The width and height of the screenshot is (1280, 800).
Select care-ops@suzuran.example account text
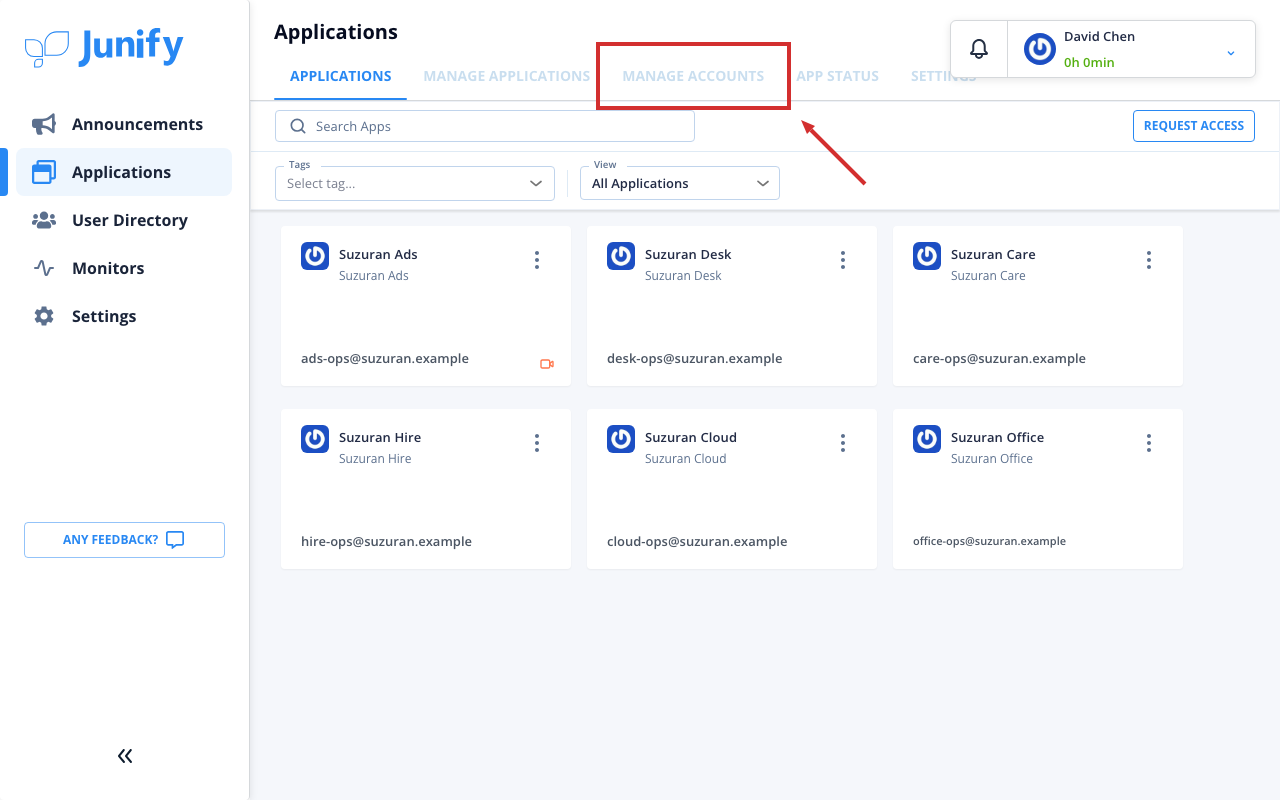click(999, 359)
